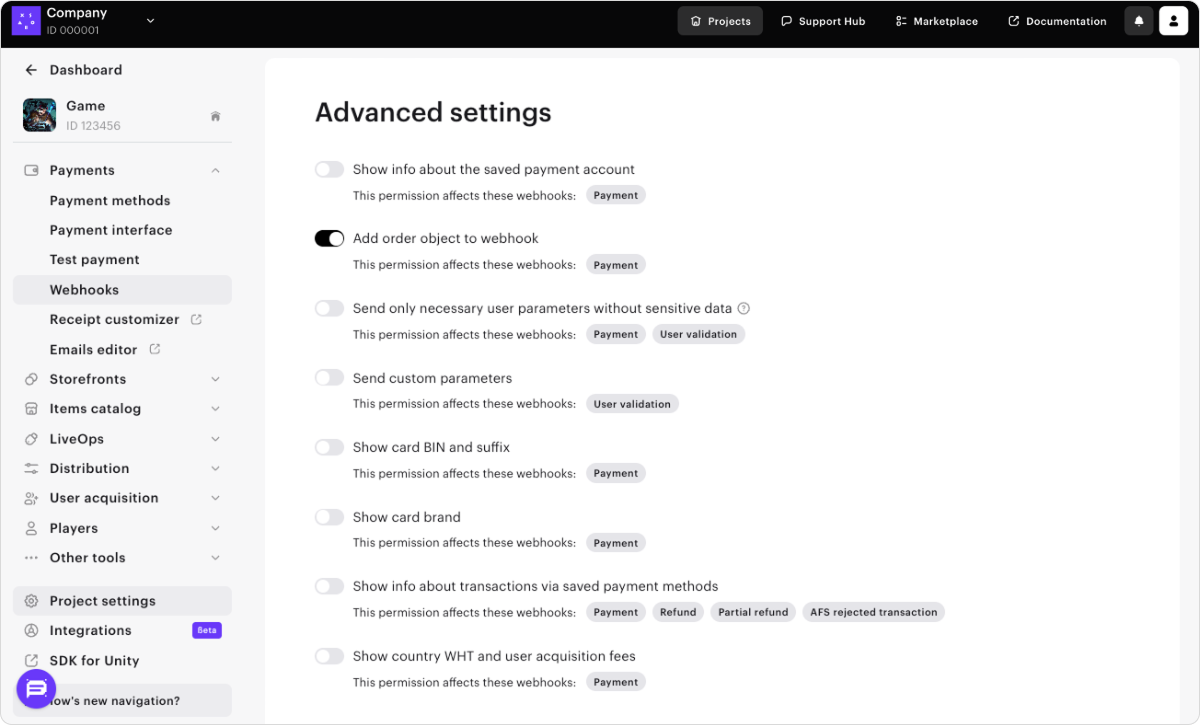Click the help icon after sensitive data option
The image size is (1200, 725).
tap(743, 308)
